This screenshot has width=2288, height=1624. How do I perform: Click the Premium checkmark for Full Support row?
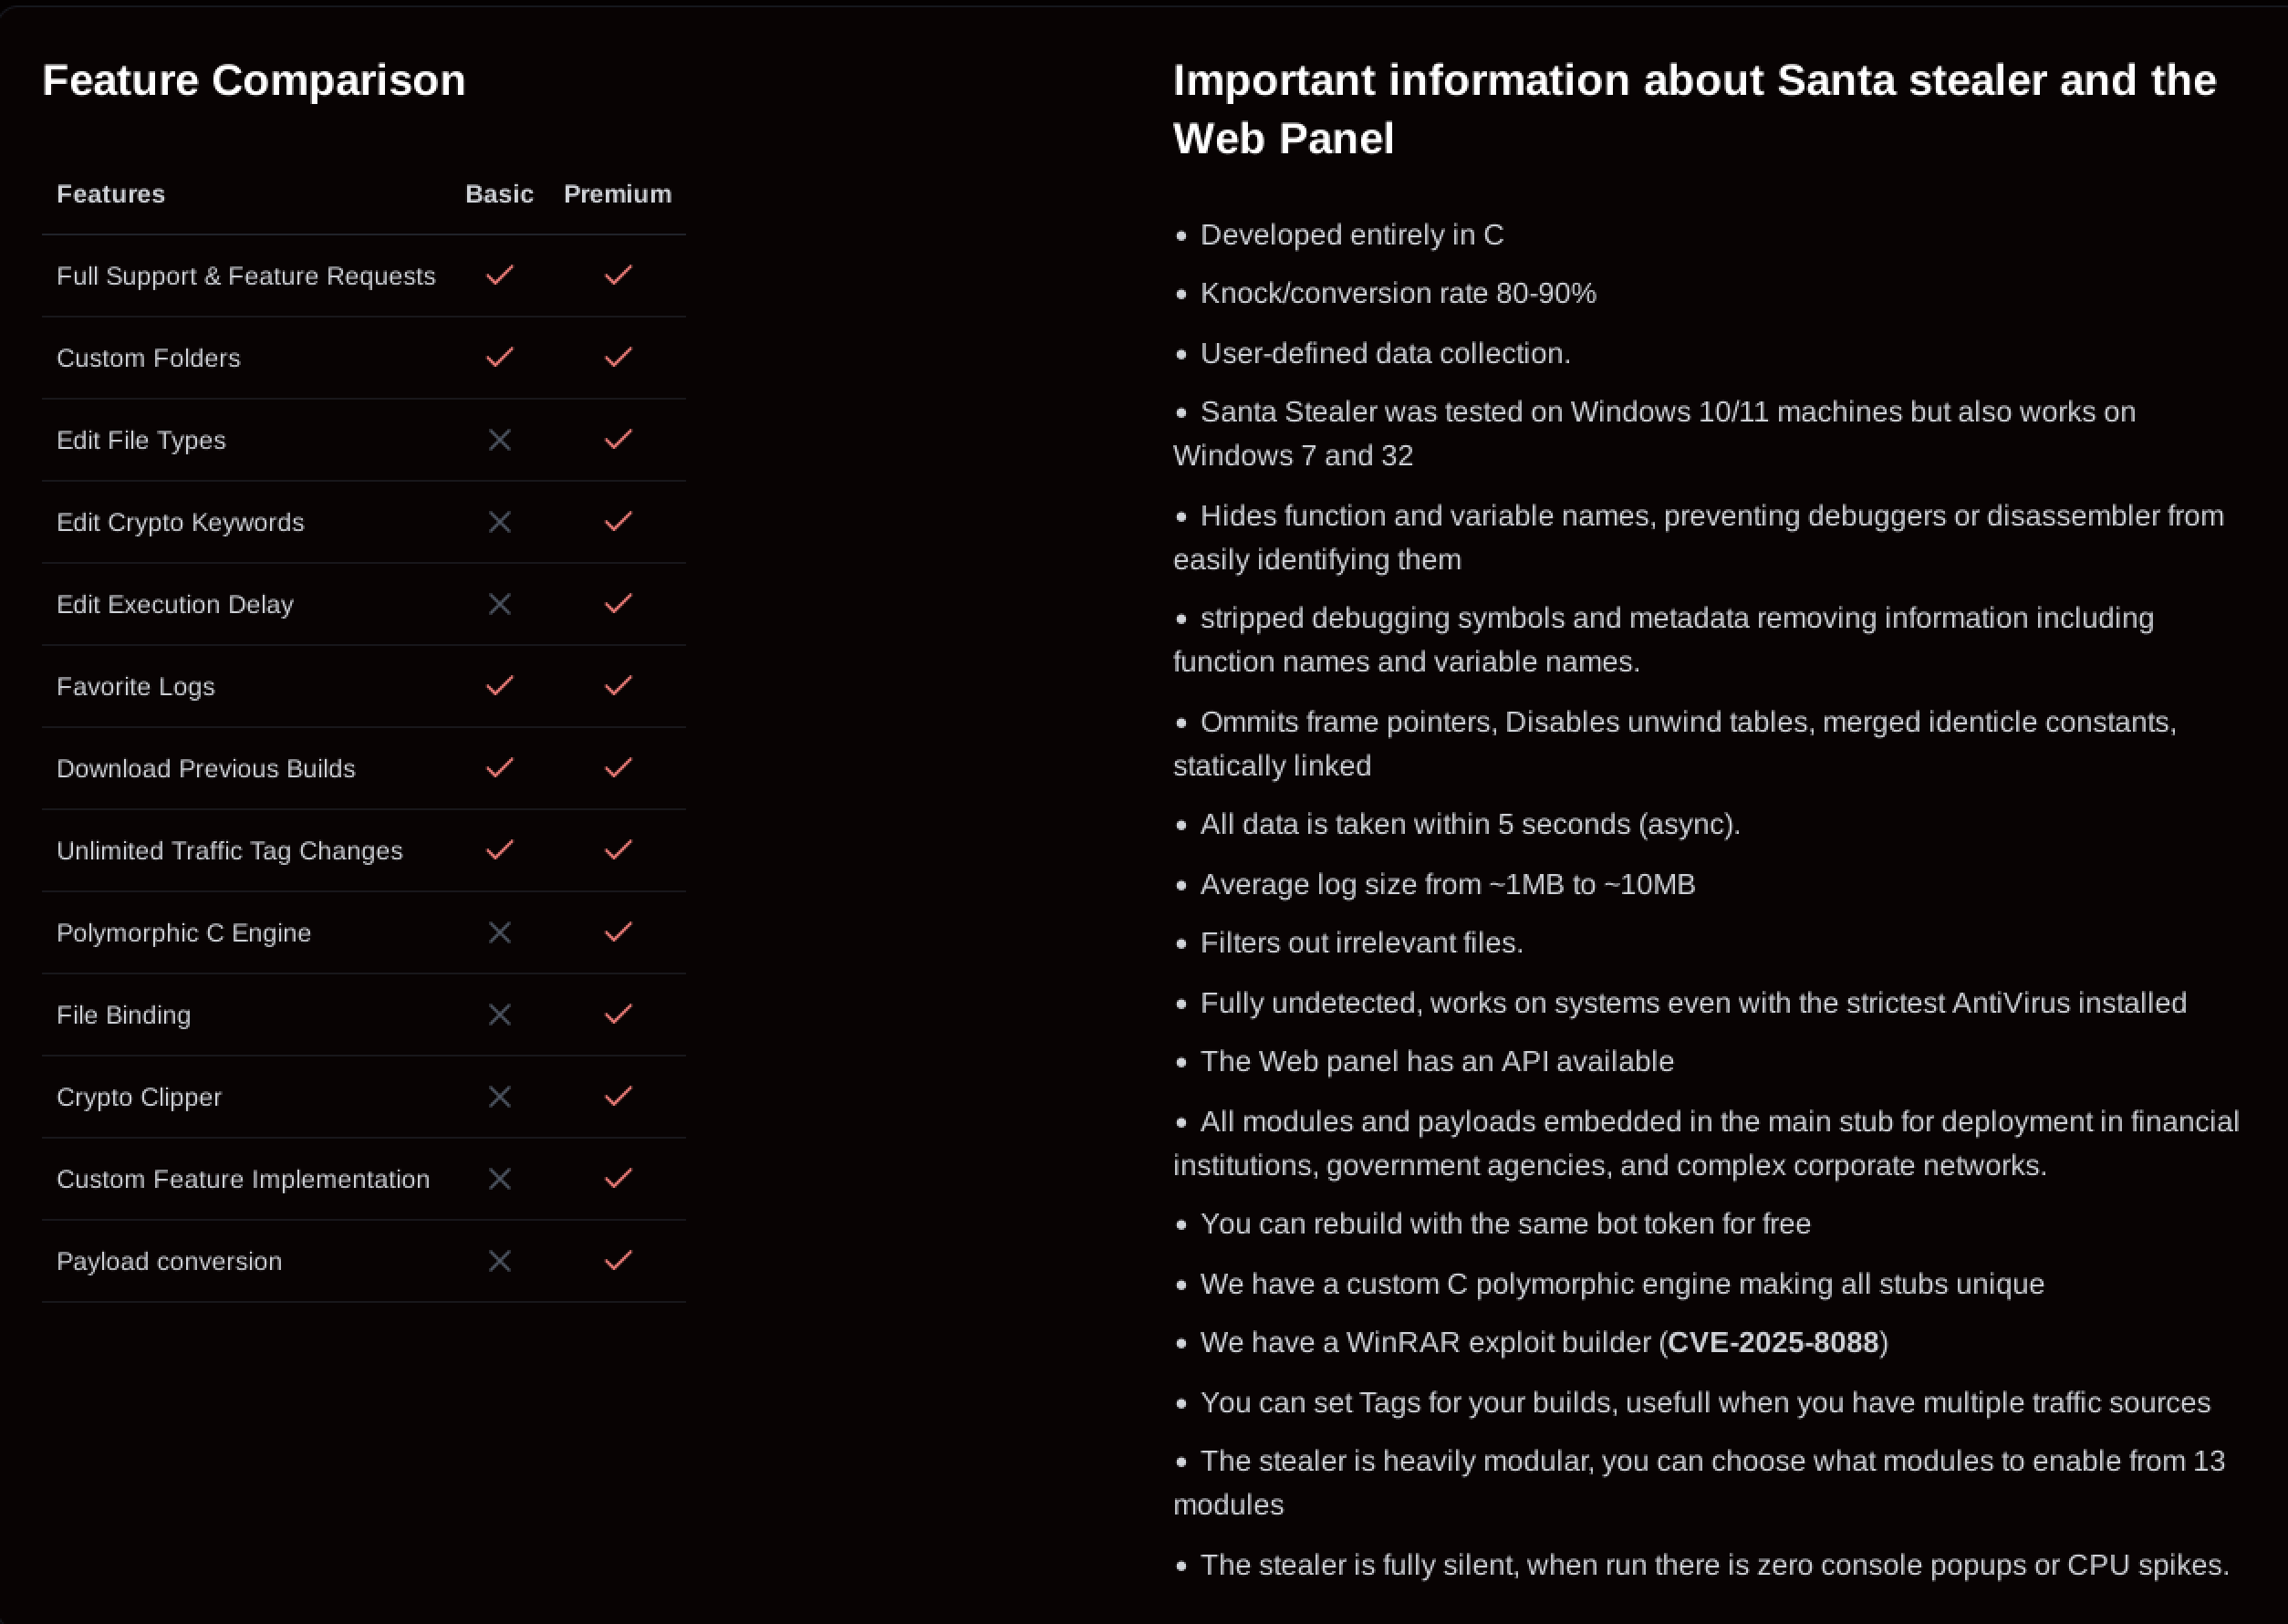click(618, 275)
